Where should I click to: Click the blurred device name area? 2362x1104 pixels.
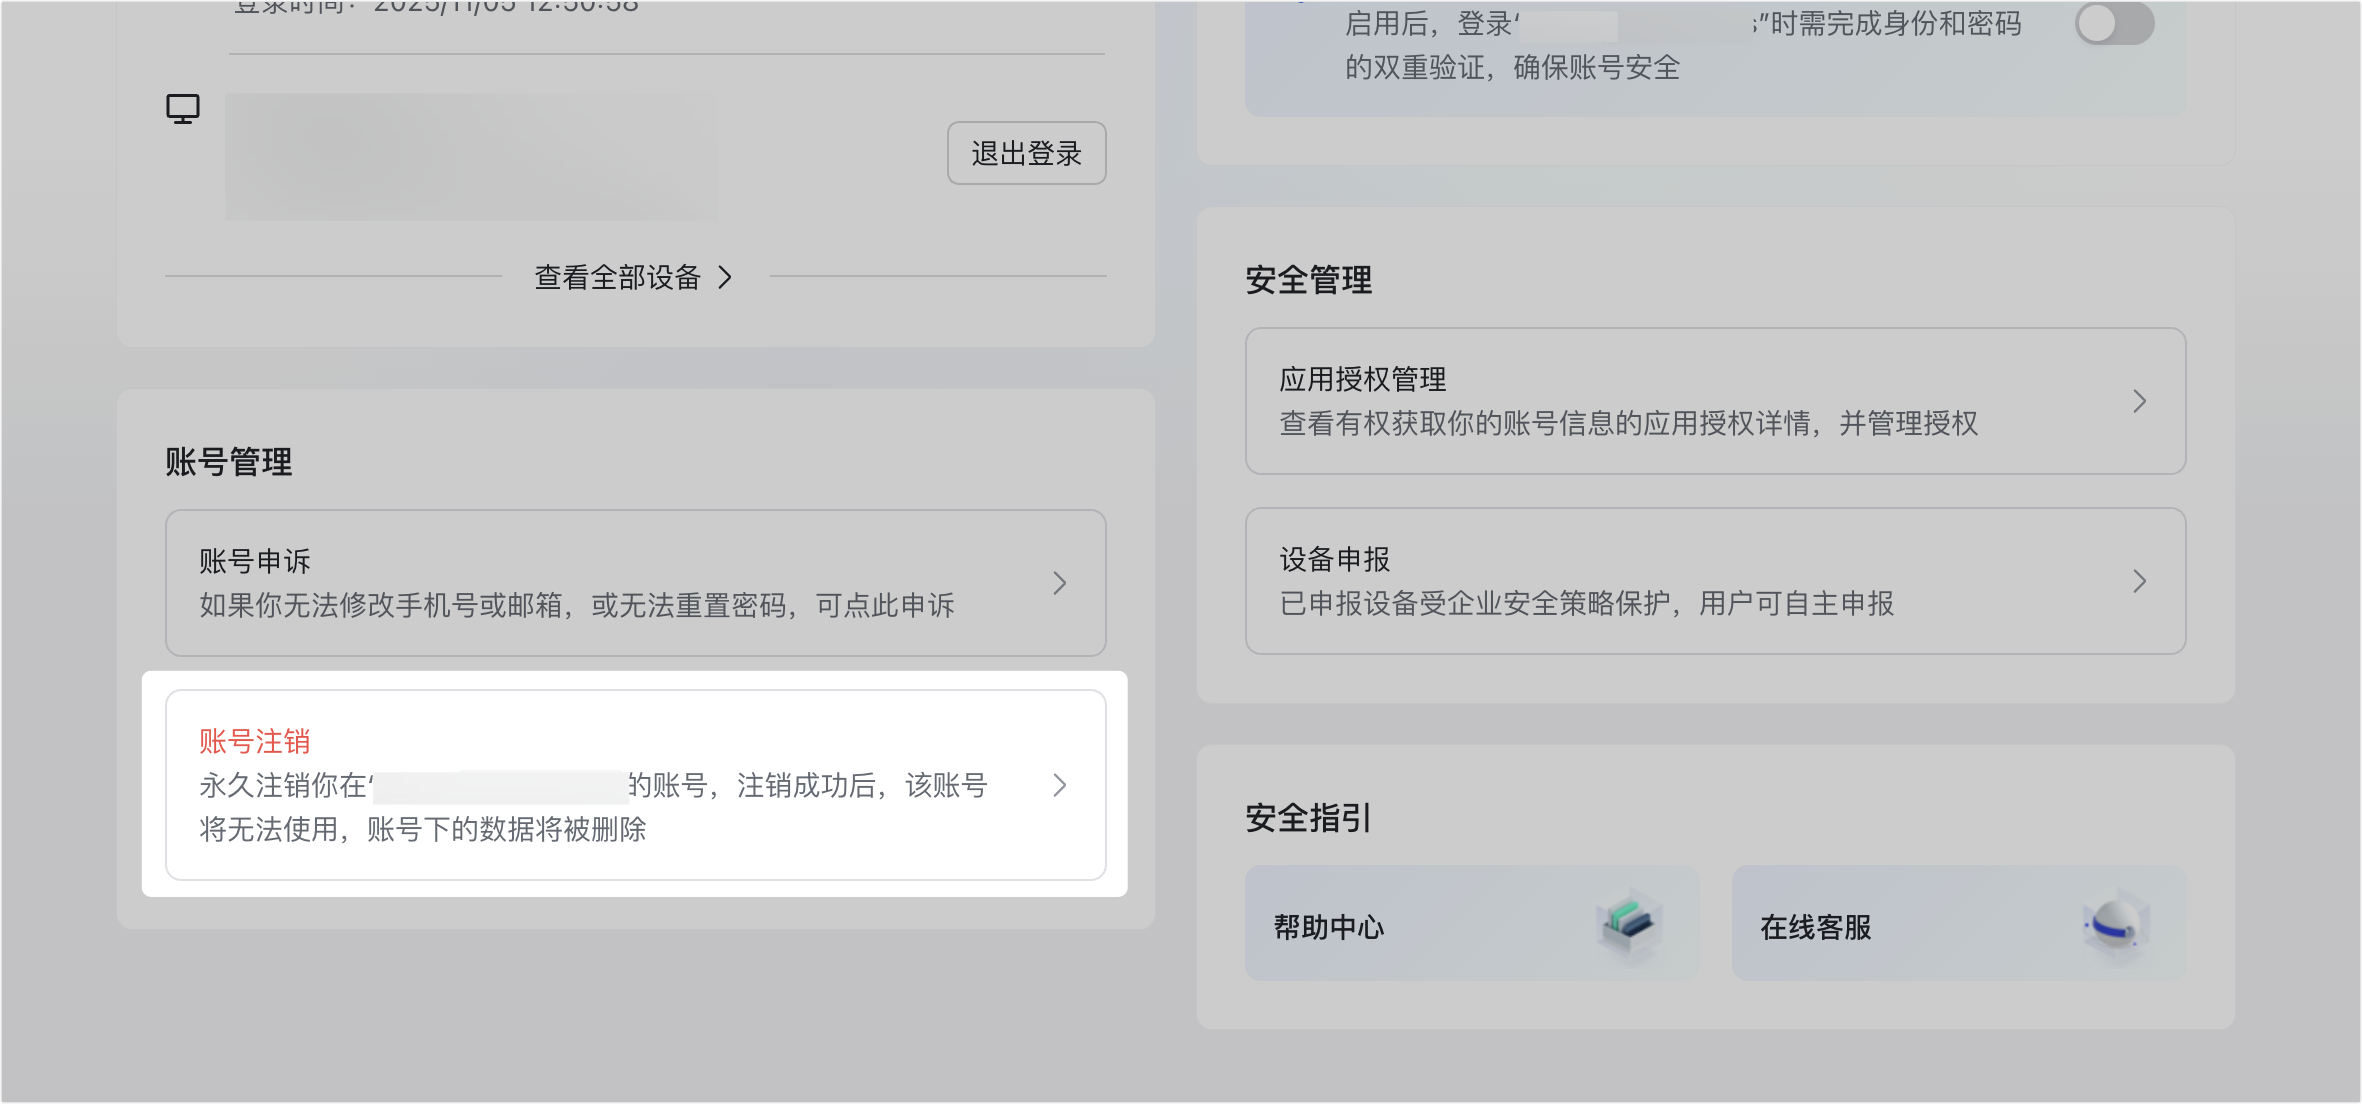click(x=470, y=155)
